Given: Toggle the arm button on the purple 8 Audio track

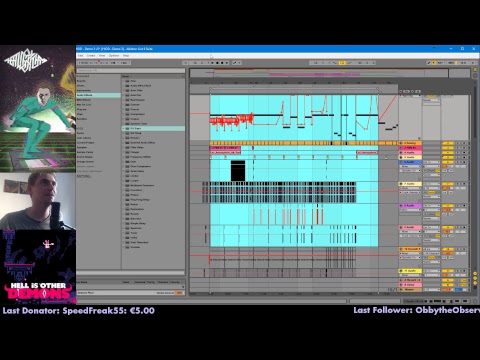Looking at the screenshot, I should click(464, 206).
